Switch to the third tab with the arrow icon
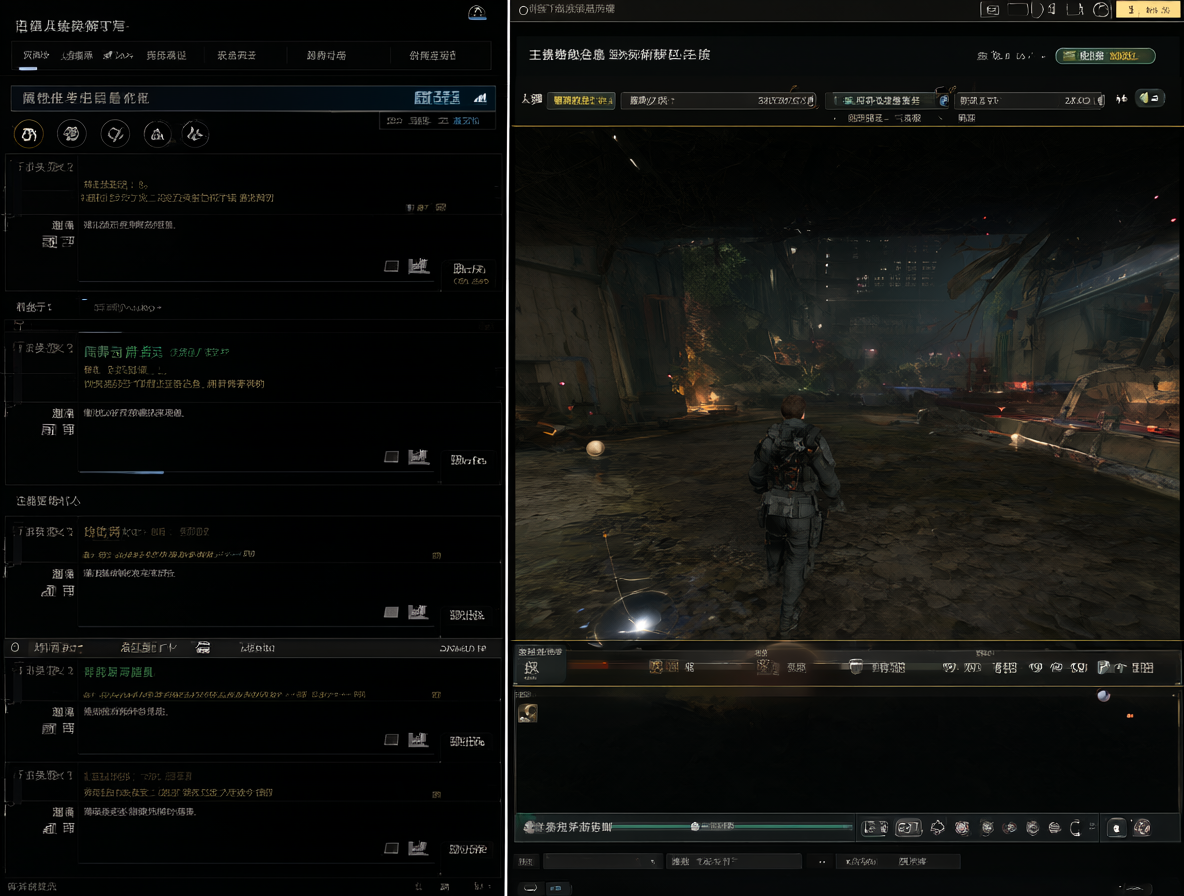 (x=119, y=55)
